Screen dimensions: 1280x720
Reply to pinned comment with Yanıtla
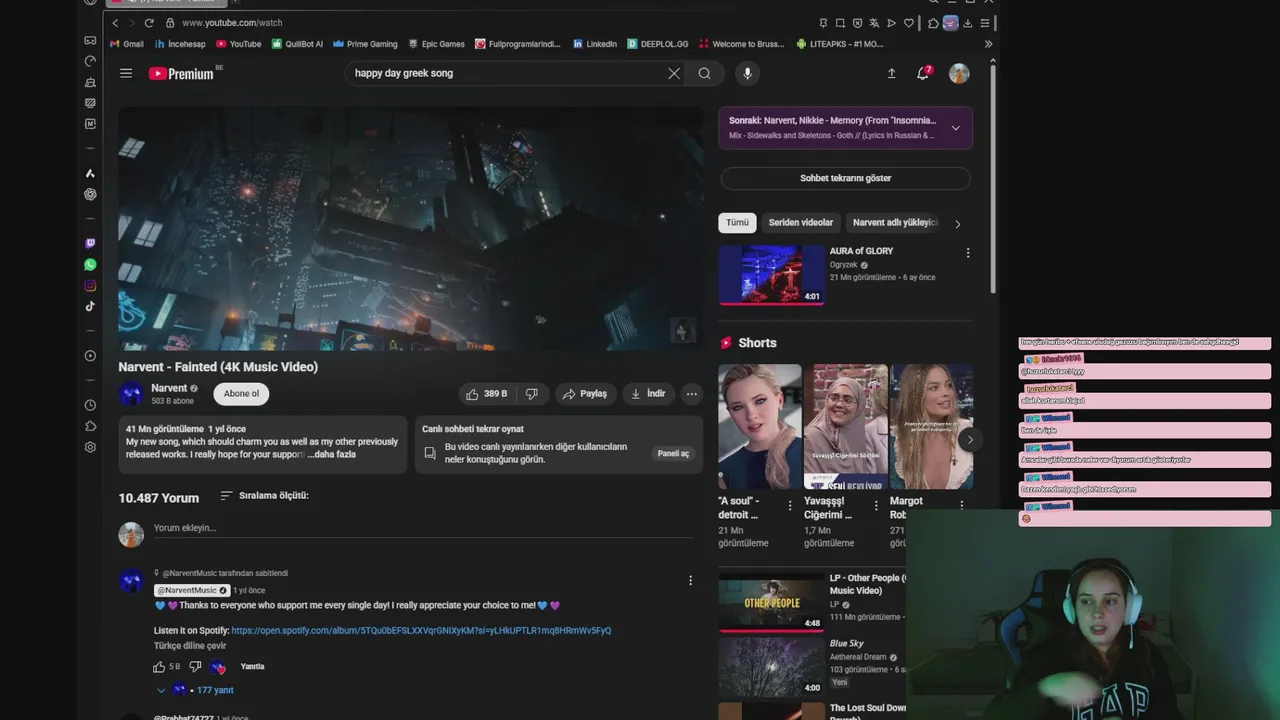(x=253, y=667)
